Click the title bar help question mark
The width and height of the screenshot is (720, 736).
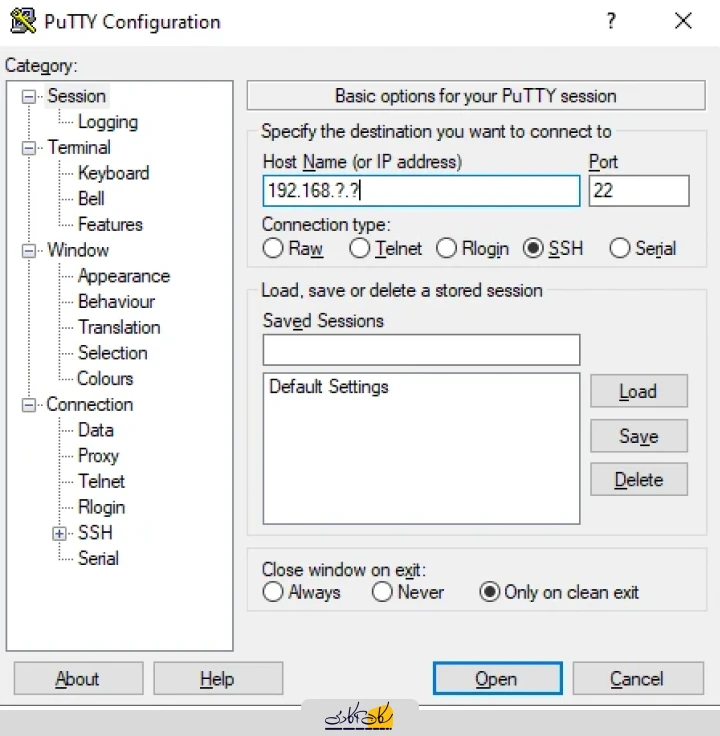click(x=611, y=22)
